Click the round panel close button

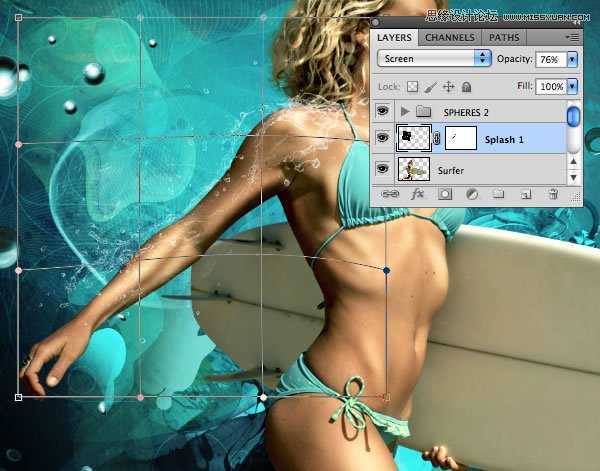(375, 23)
